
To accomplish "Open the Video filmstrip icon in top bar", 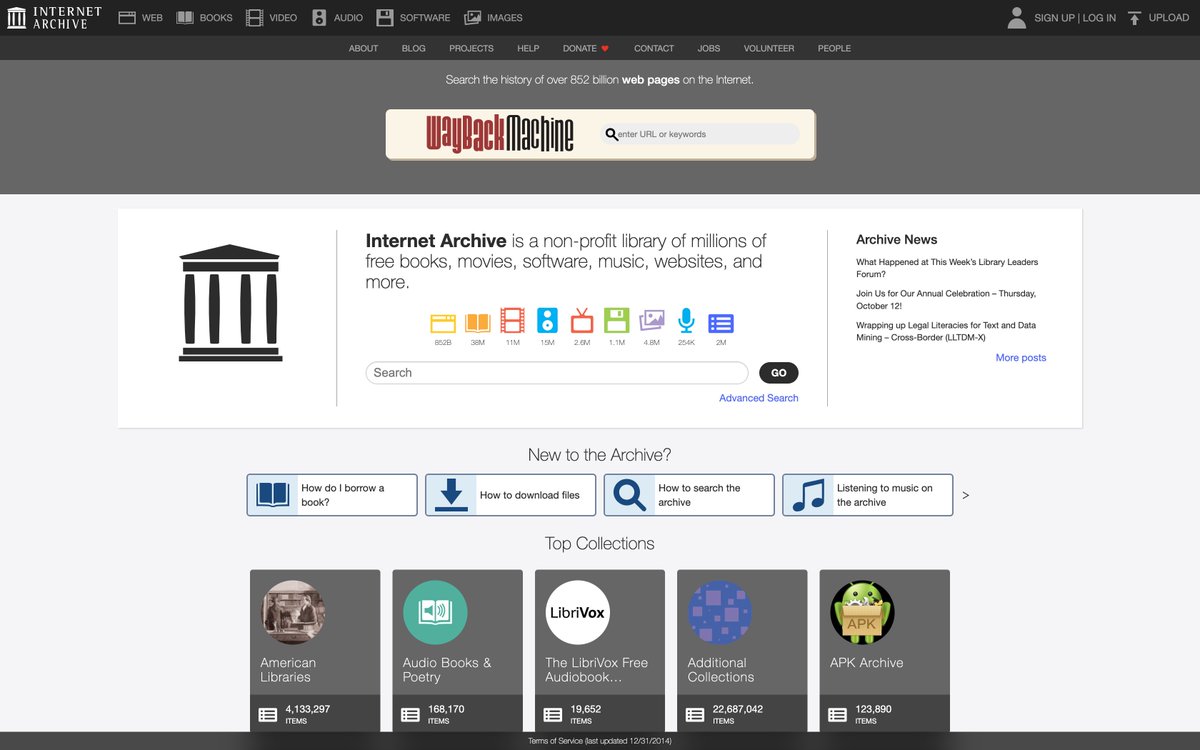I will point(255,17).
